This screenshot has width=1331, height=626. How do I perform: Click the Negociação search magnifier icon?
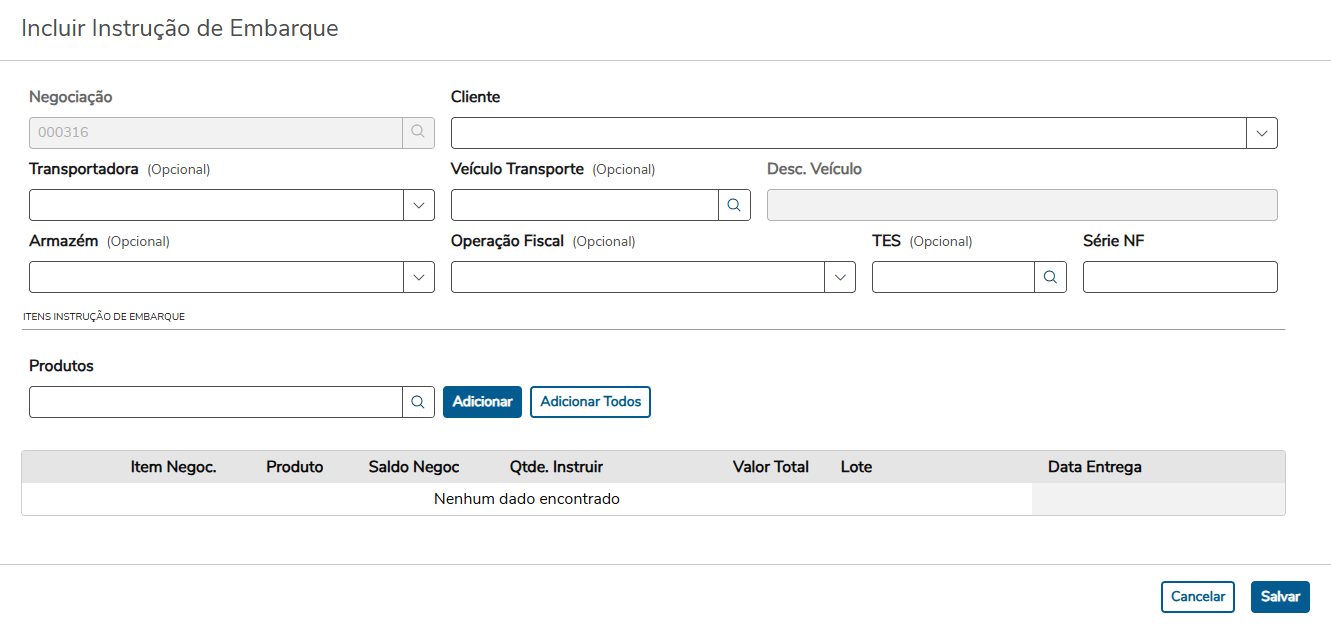418,133
